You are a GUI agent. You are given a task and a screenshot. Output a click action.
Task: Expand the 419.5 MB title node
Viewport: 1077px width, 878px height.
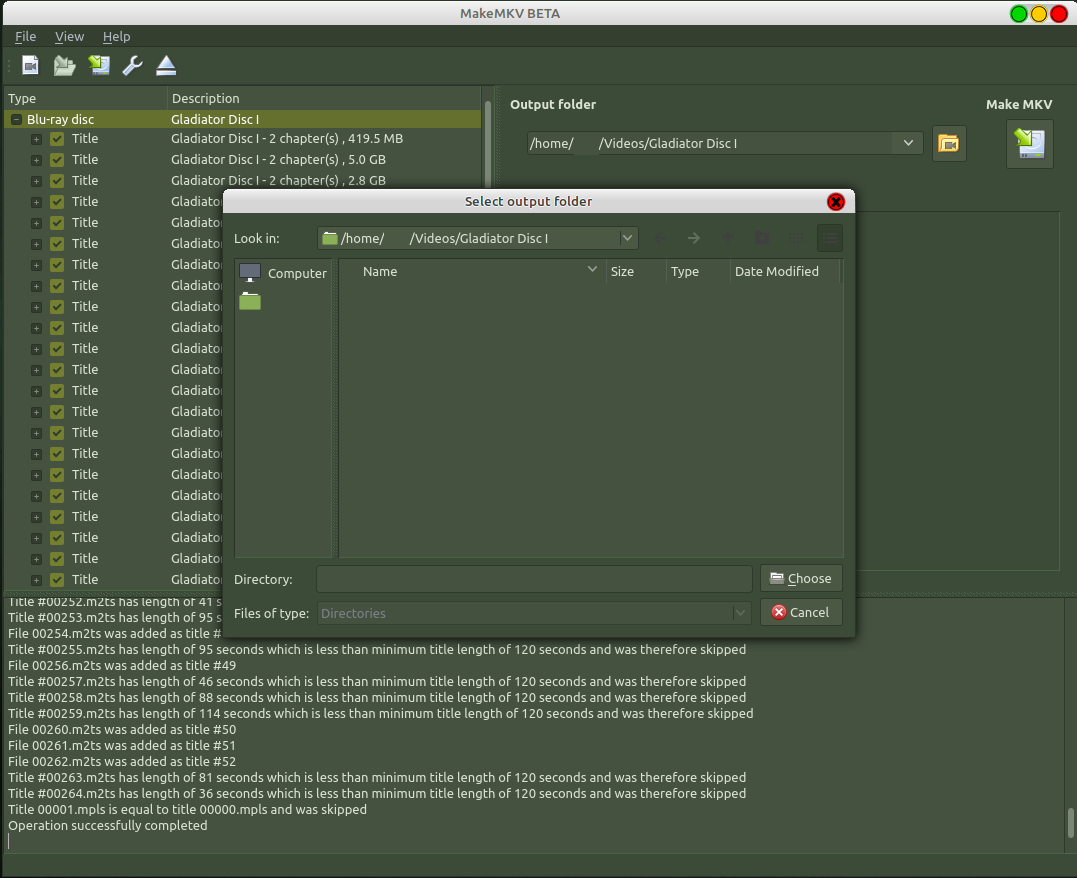point(36,139)
